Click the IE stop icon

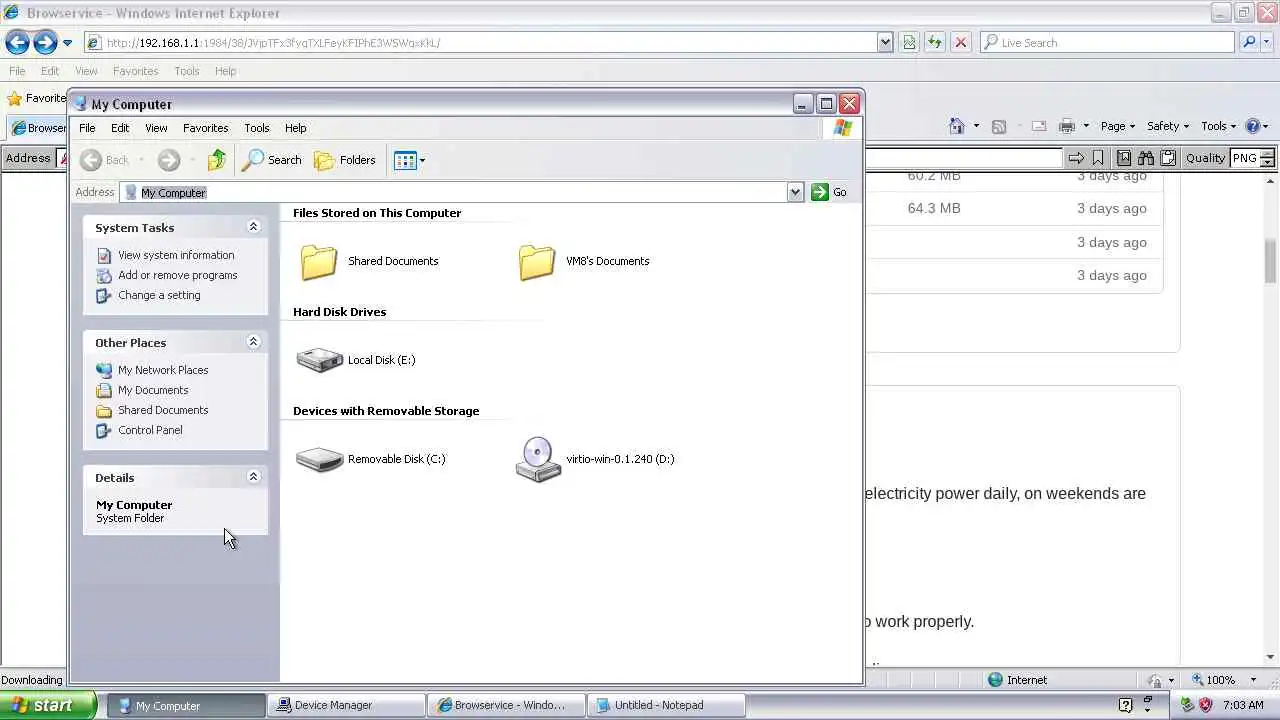click(x=960, y=42)
